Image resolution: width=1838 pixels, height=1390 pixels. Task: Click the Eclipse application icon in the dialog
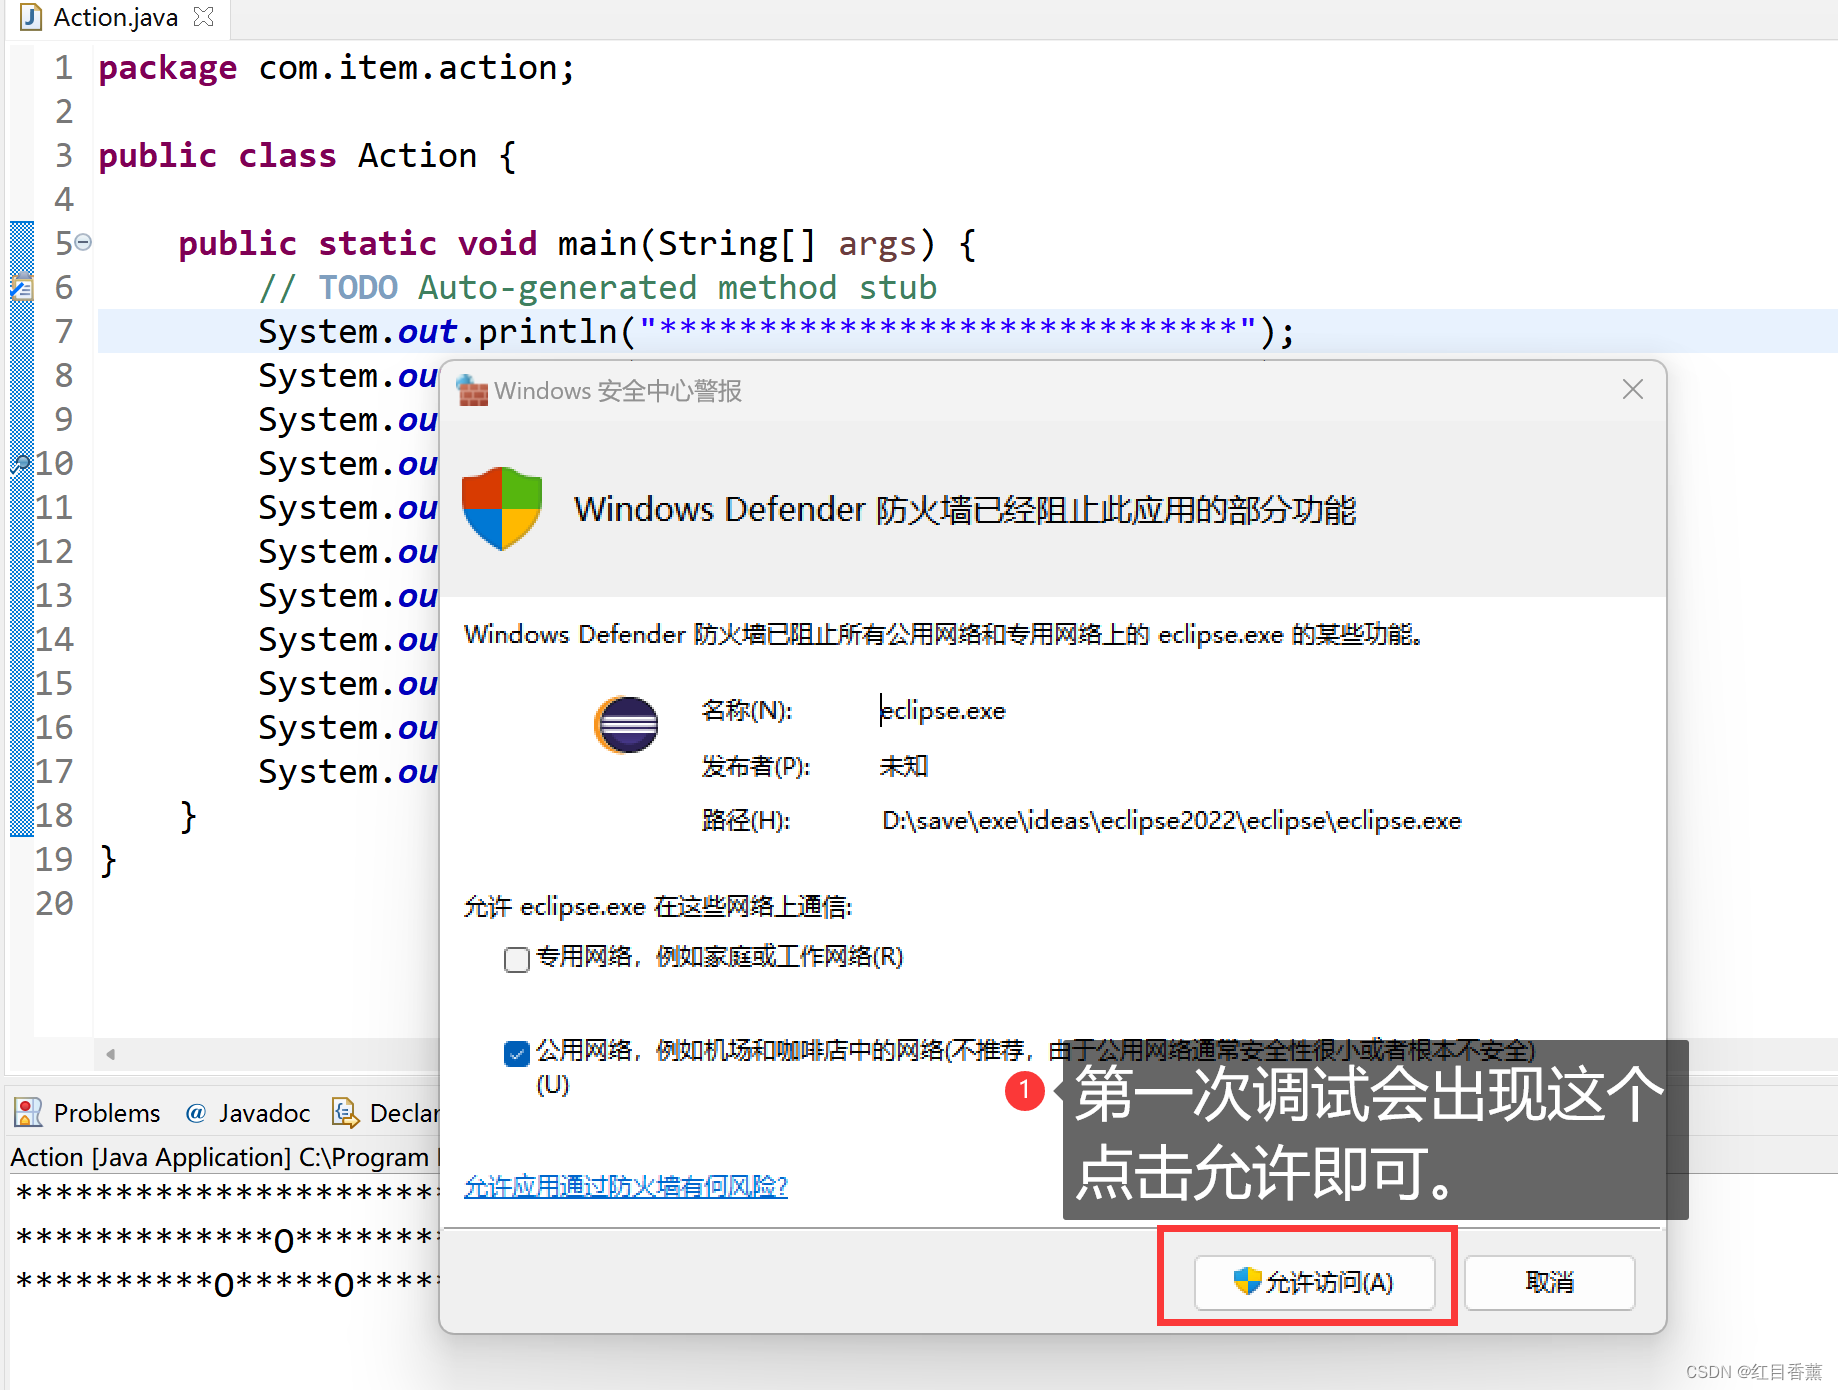tap(626, 724)
